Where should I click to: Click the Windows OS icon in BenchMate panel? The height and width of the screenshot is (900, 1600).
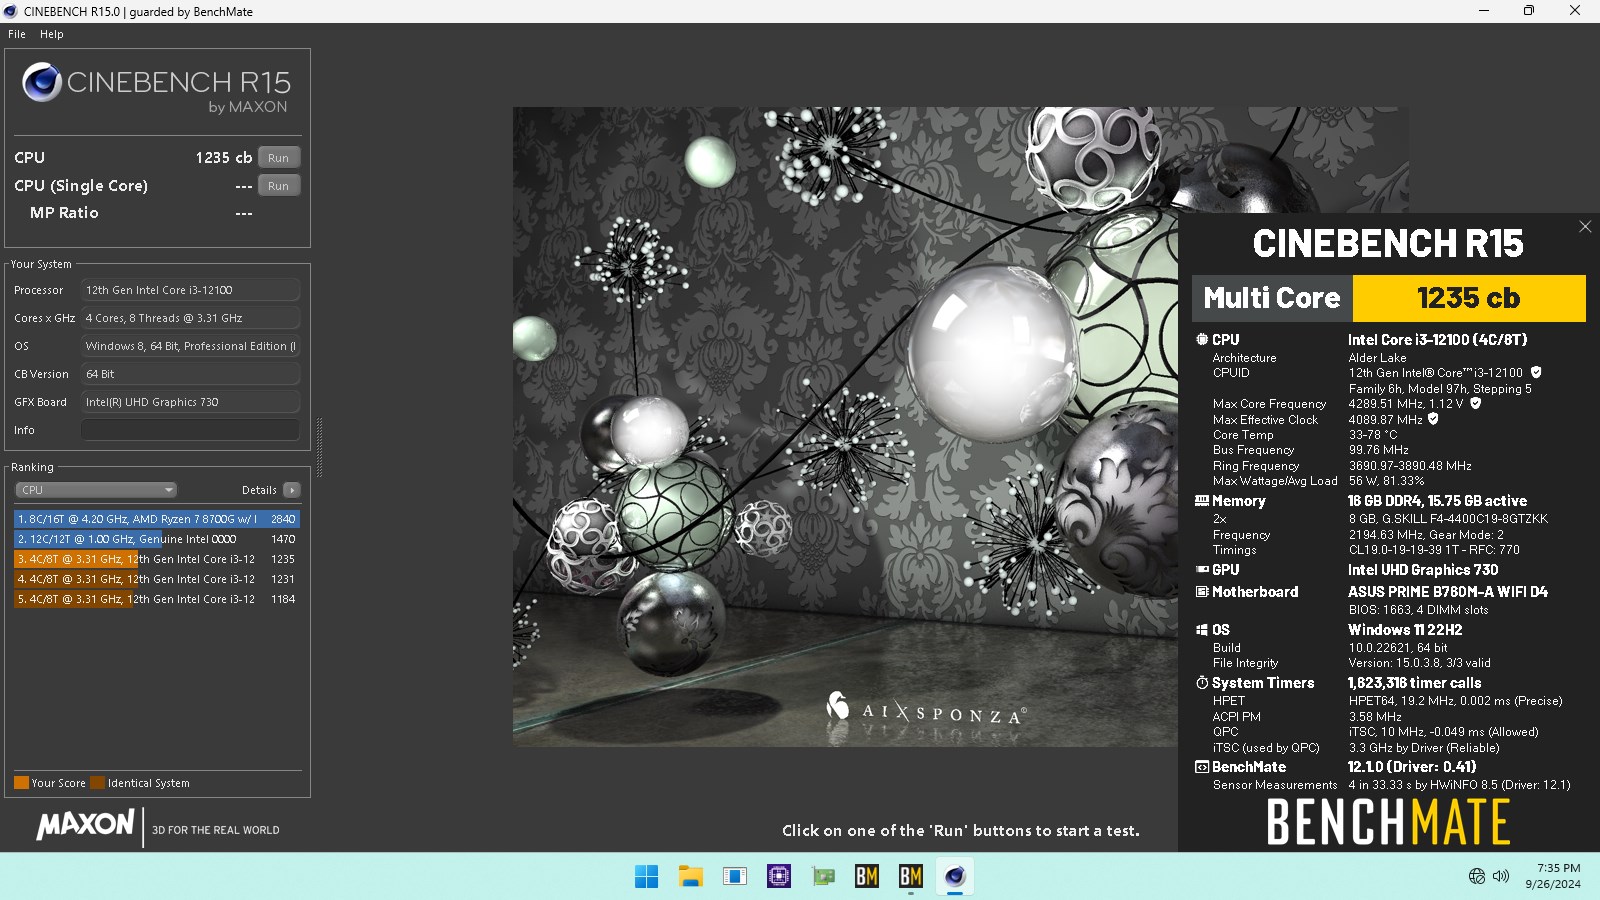pos(1202,630)
